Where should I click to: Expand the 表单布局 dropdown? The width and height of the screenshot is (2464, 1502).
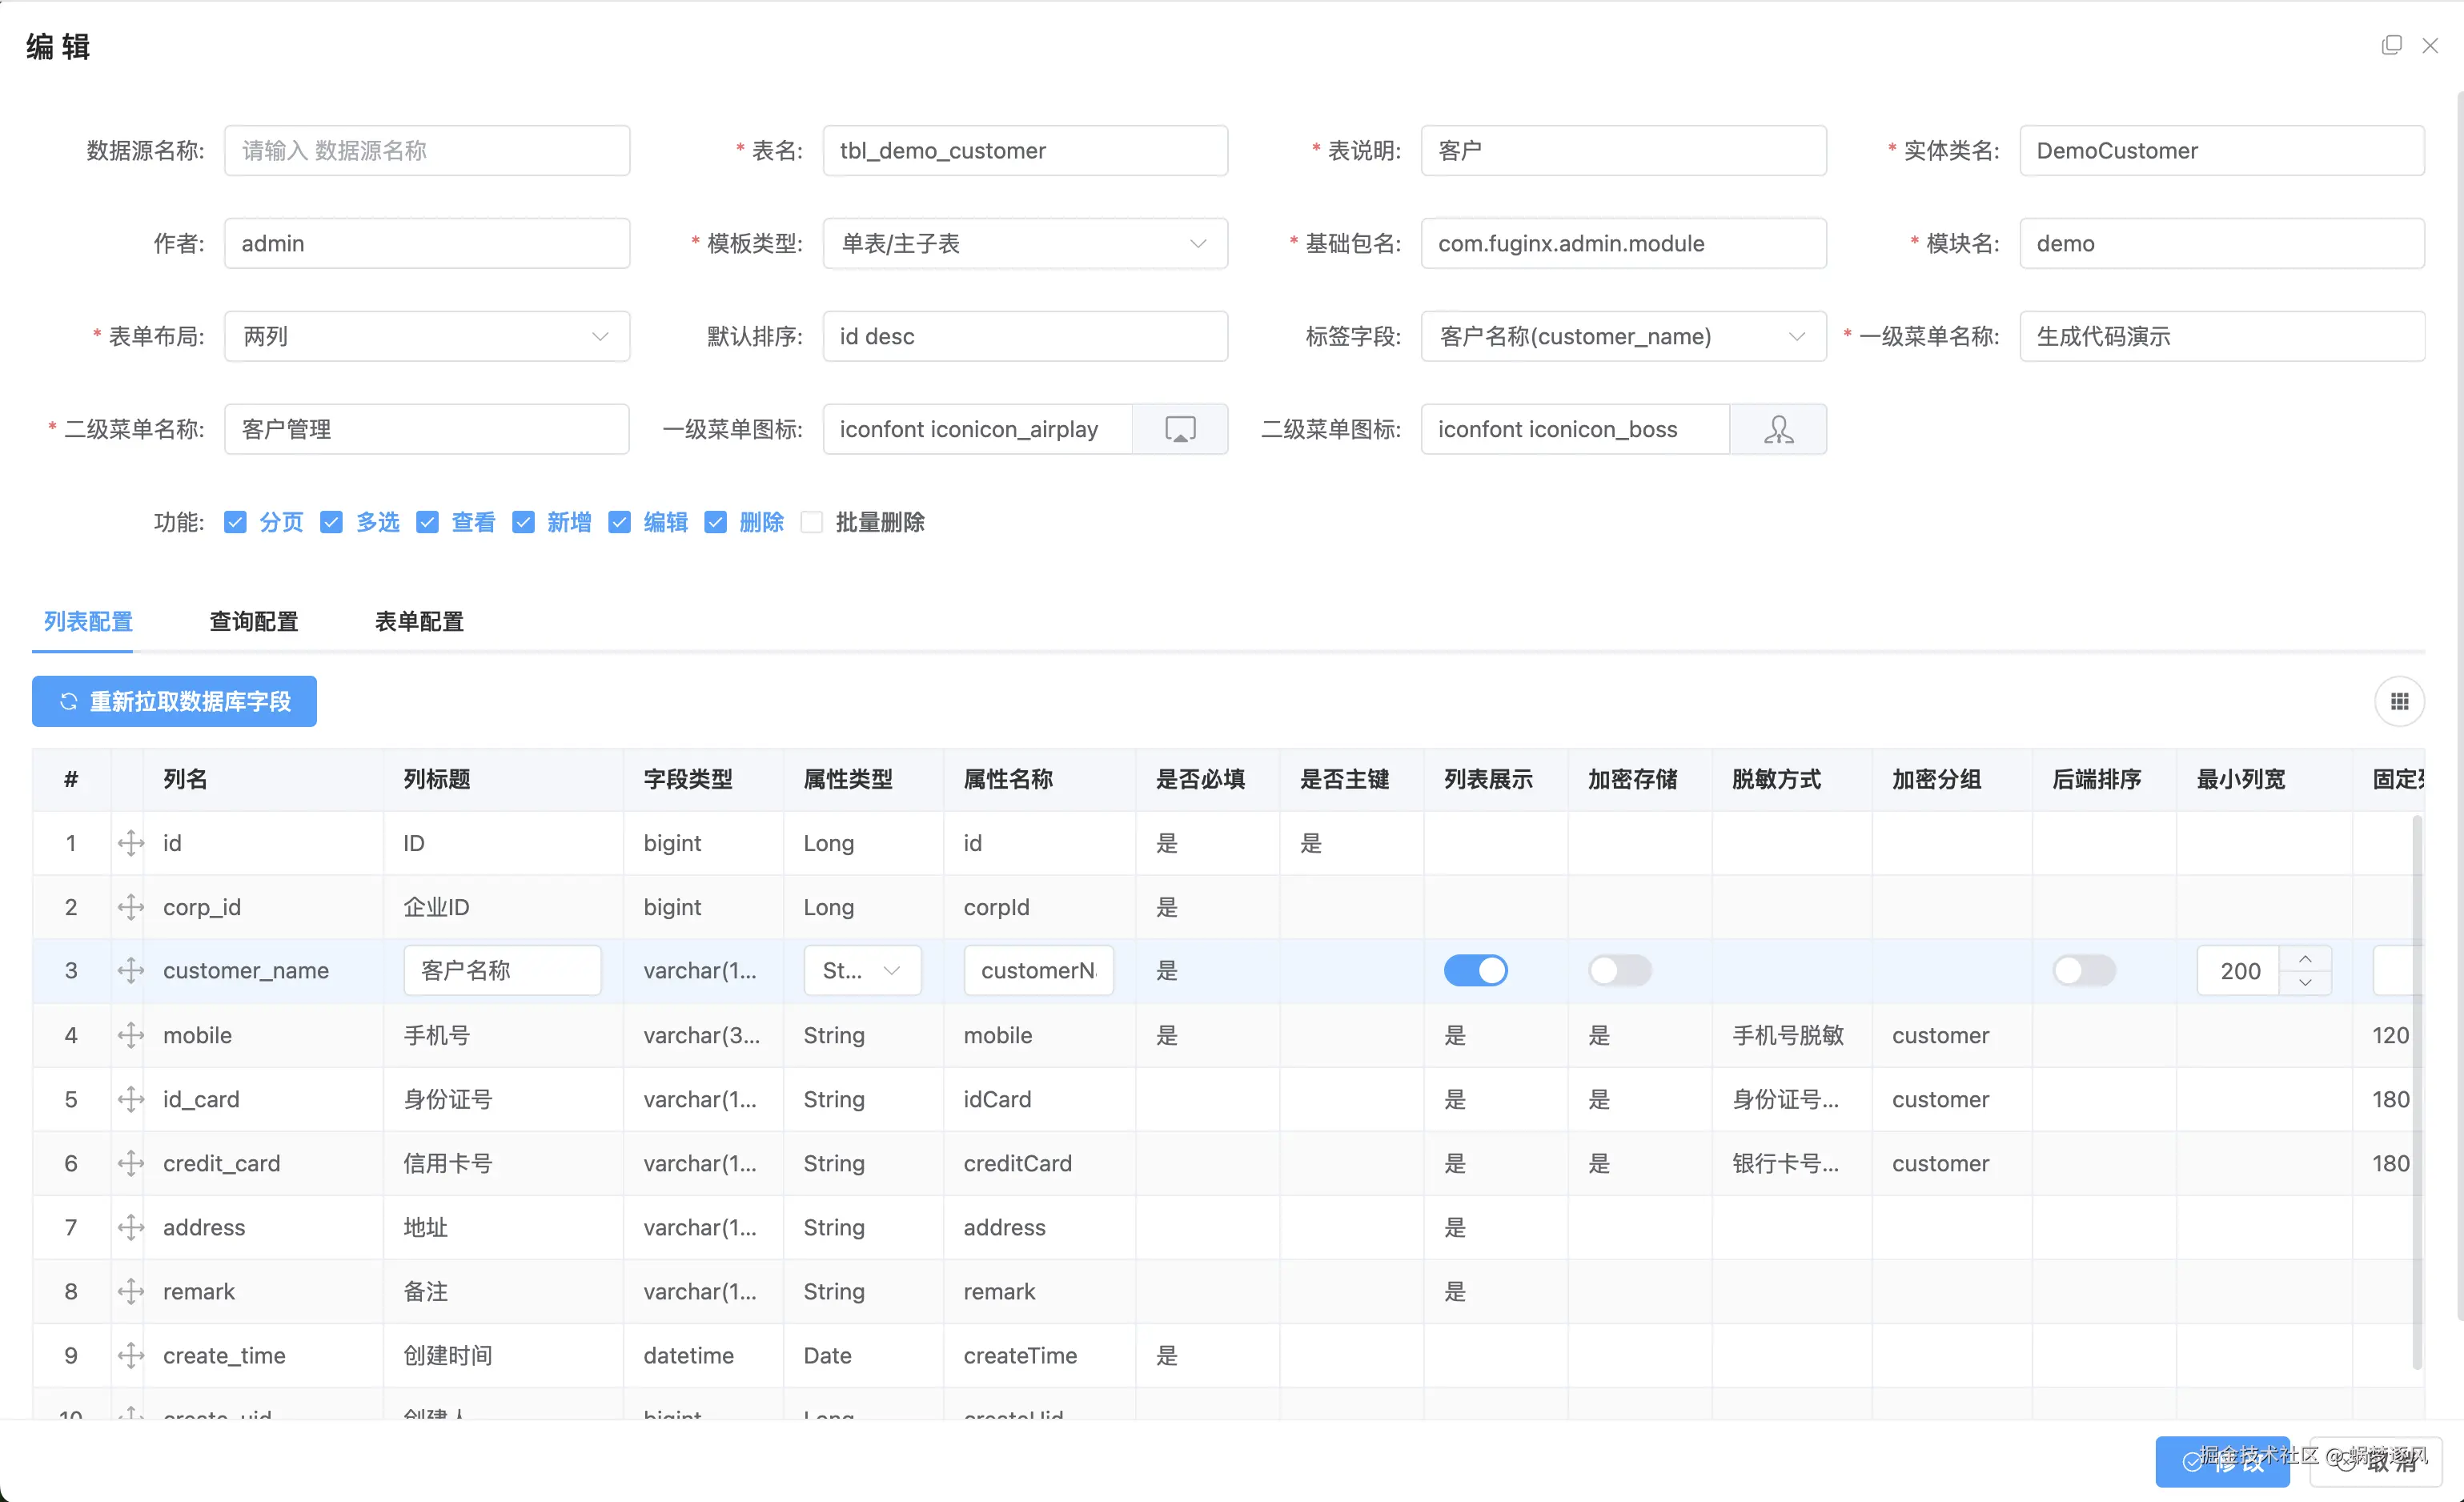[426, 336]
